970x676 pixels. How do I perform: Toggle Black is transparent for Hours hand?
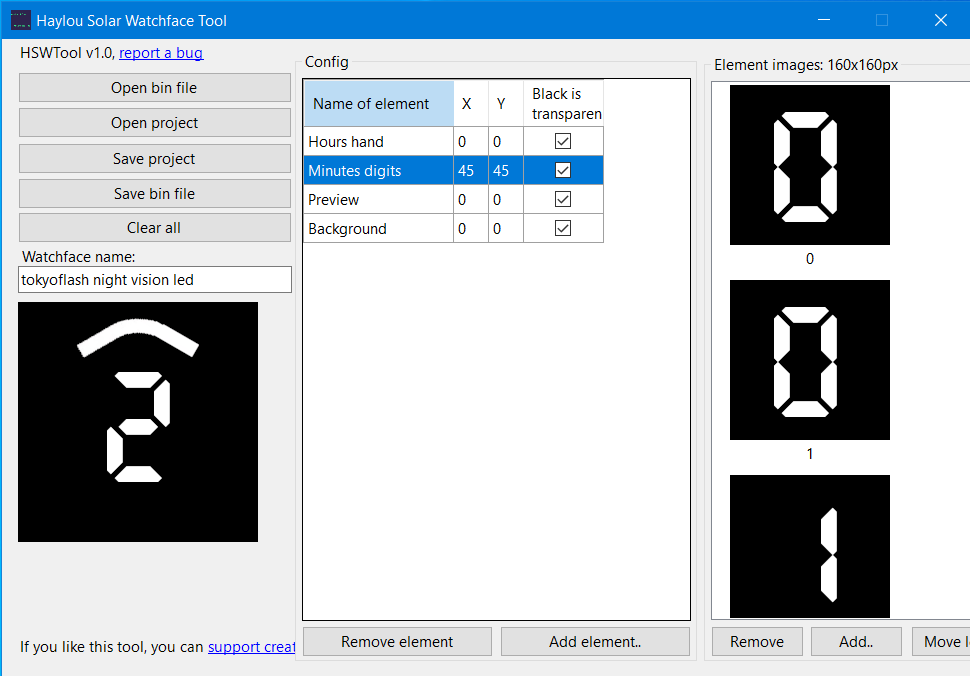[x=563, y=141]
